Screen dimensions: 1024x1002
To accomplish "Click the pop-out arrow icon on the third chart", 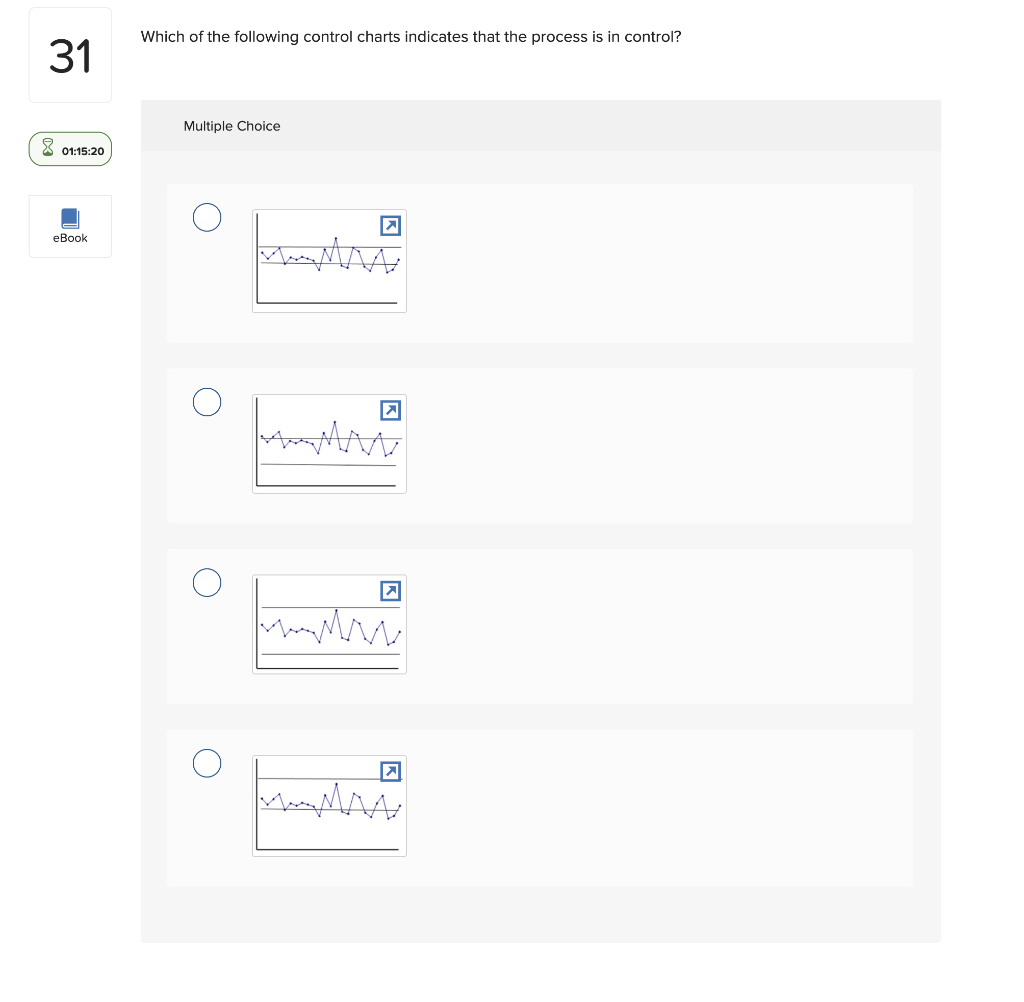I will click(390, 591).
